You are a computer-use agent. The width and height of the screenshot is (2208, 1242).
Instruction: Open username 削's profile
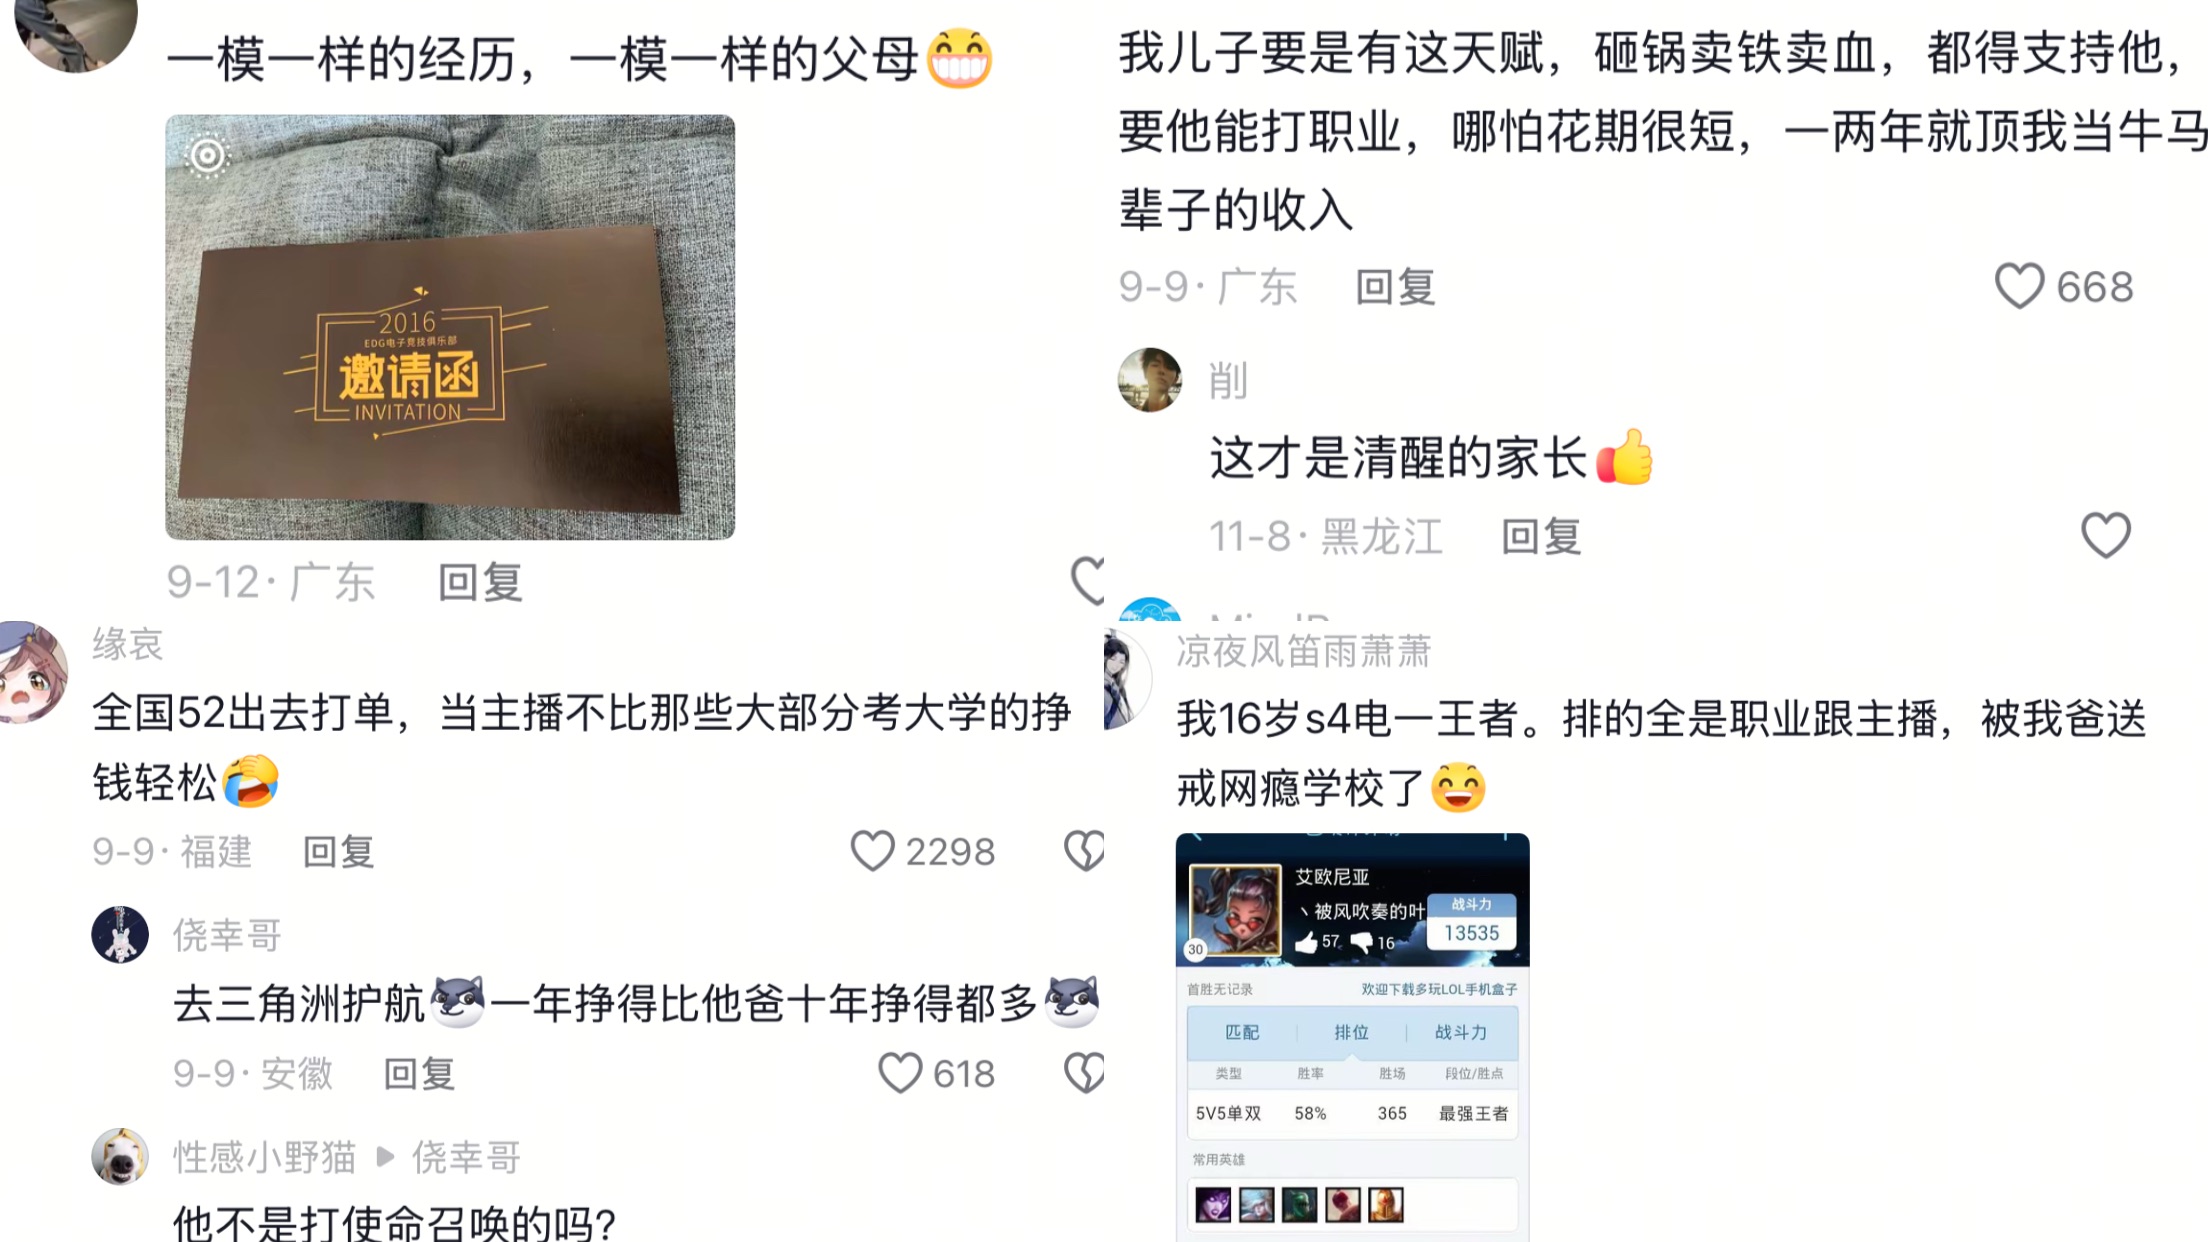coord(1228,381)
